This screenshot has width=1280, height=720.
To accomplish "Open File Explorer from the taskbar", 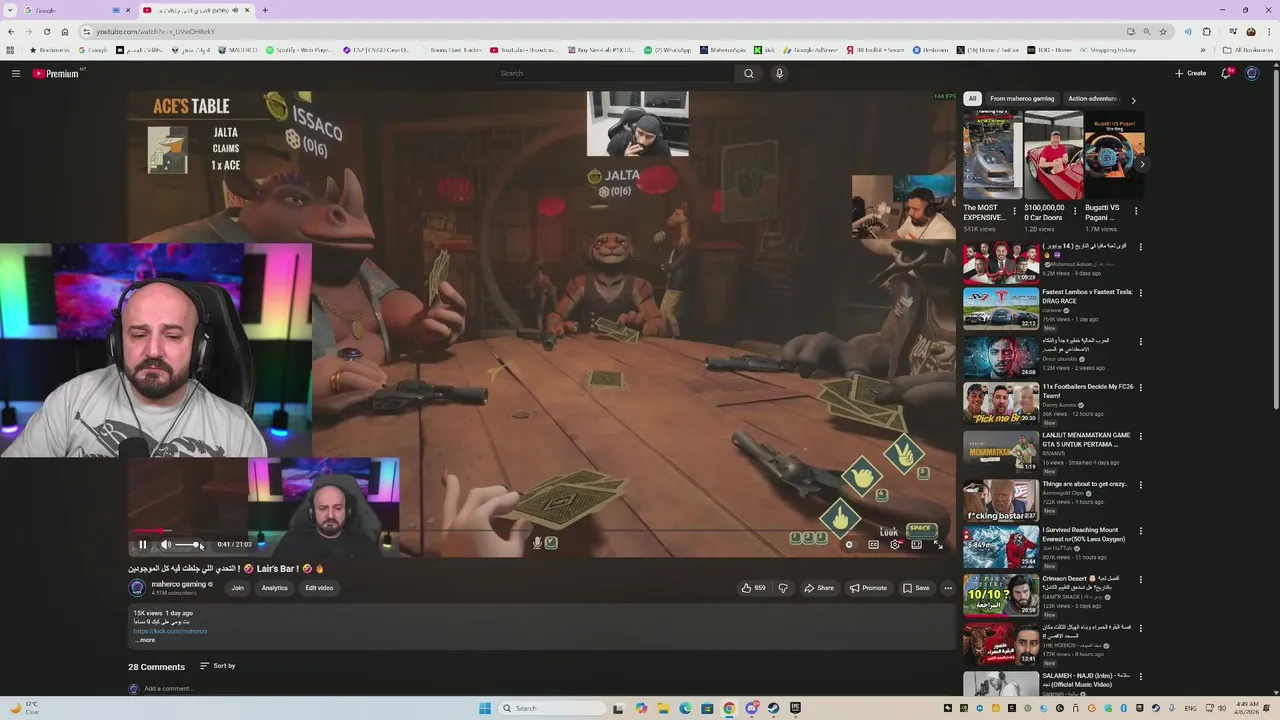I will point(663,708).
